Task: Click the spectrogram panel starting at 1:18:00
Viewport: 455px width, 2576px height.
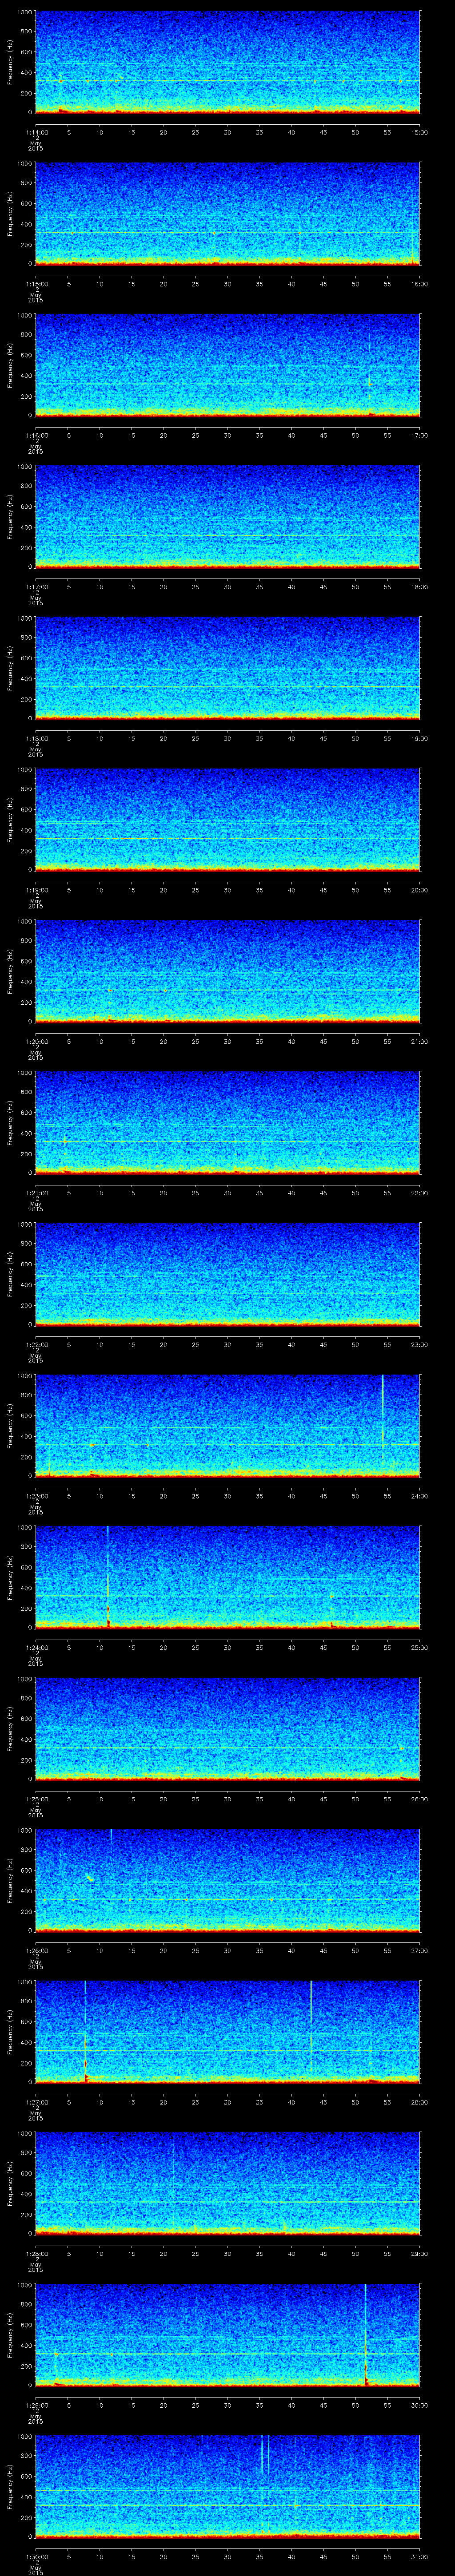Action: pos(228,668)
